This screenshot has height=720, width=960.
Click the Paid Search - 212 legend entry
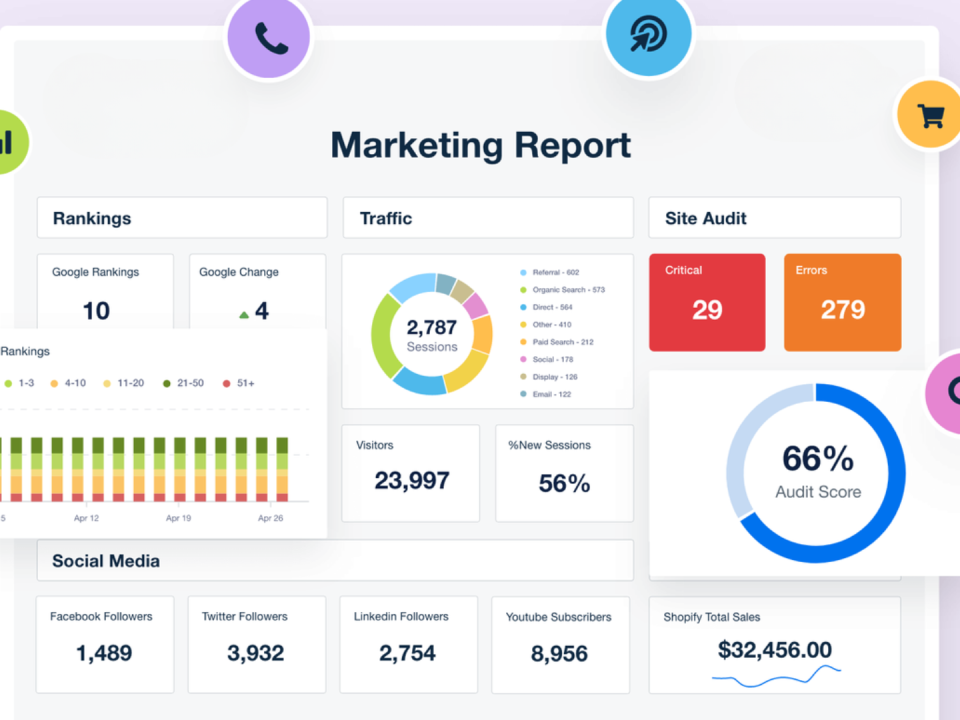click(x=557, y=342)
